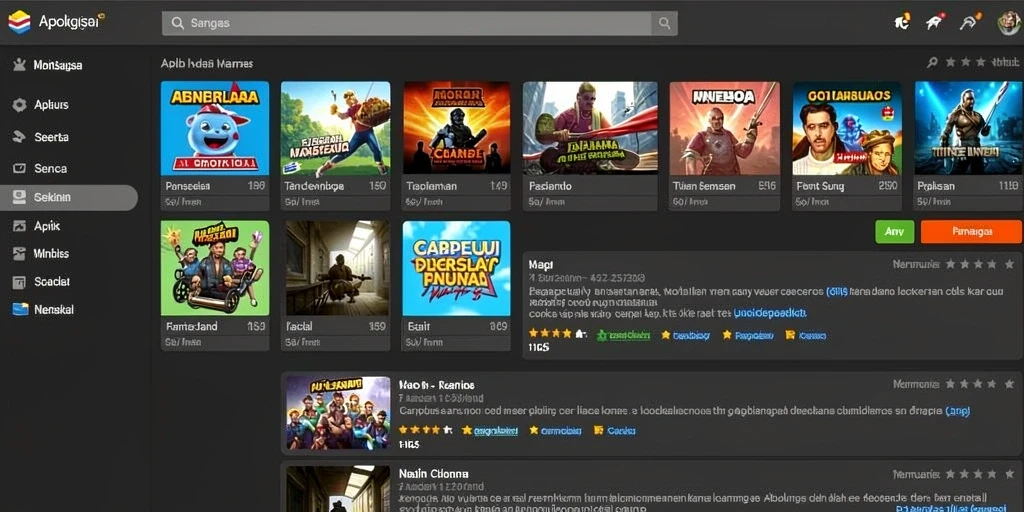Go to Minbiss in the sidebar

42,253
